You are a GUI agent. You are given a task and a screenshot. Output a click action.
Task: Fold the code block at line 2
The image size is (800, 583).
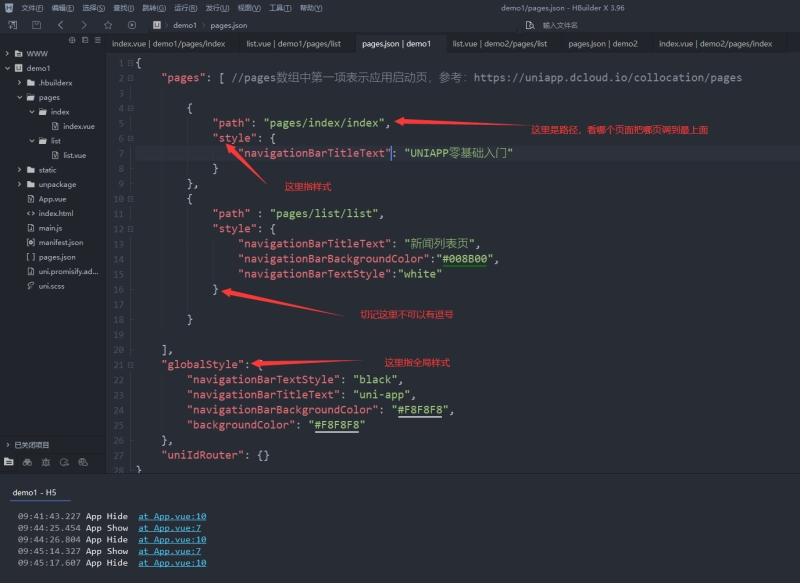130,78
